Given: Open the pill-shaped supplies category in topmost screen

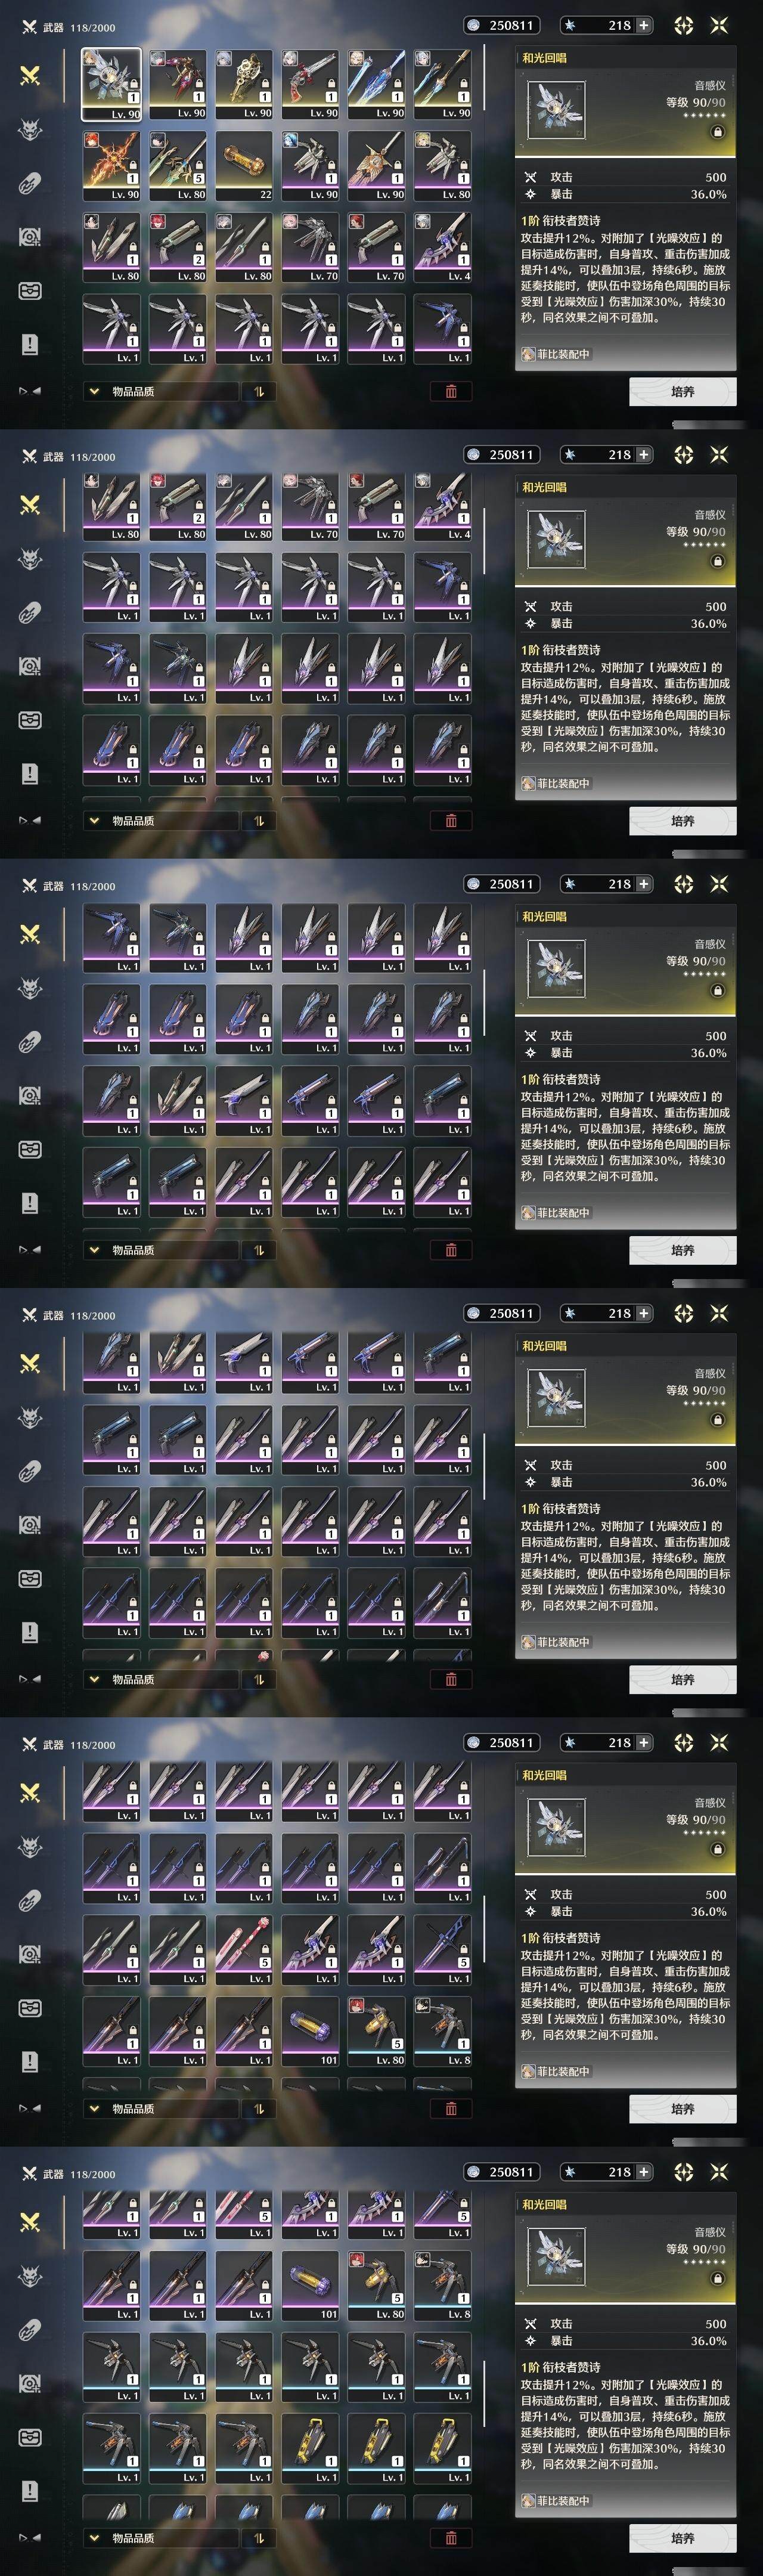Looking at the screenshot, I should (30, 184).
